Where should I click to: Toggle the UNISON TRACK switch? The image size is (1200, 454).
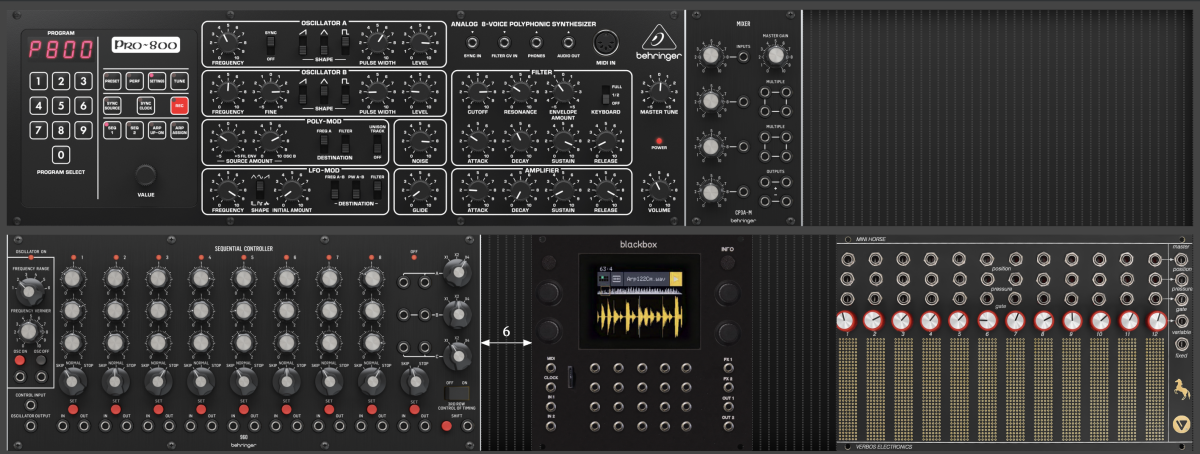pos(377,145)
